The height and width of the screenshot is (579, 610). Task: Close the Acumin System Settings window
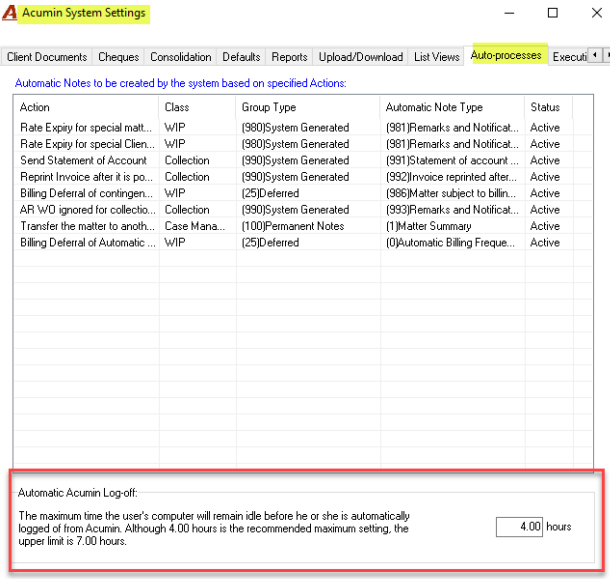(597, 13)
